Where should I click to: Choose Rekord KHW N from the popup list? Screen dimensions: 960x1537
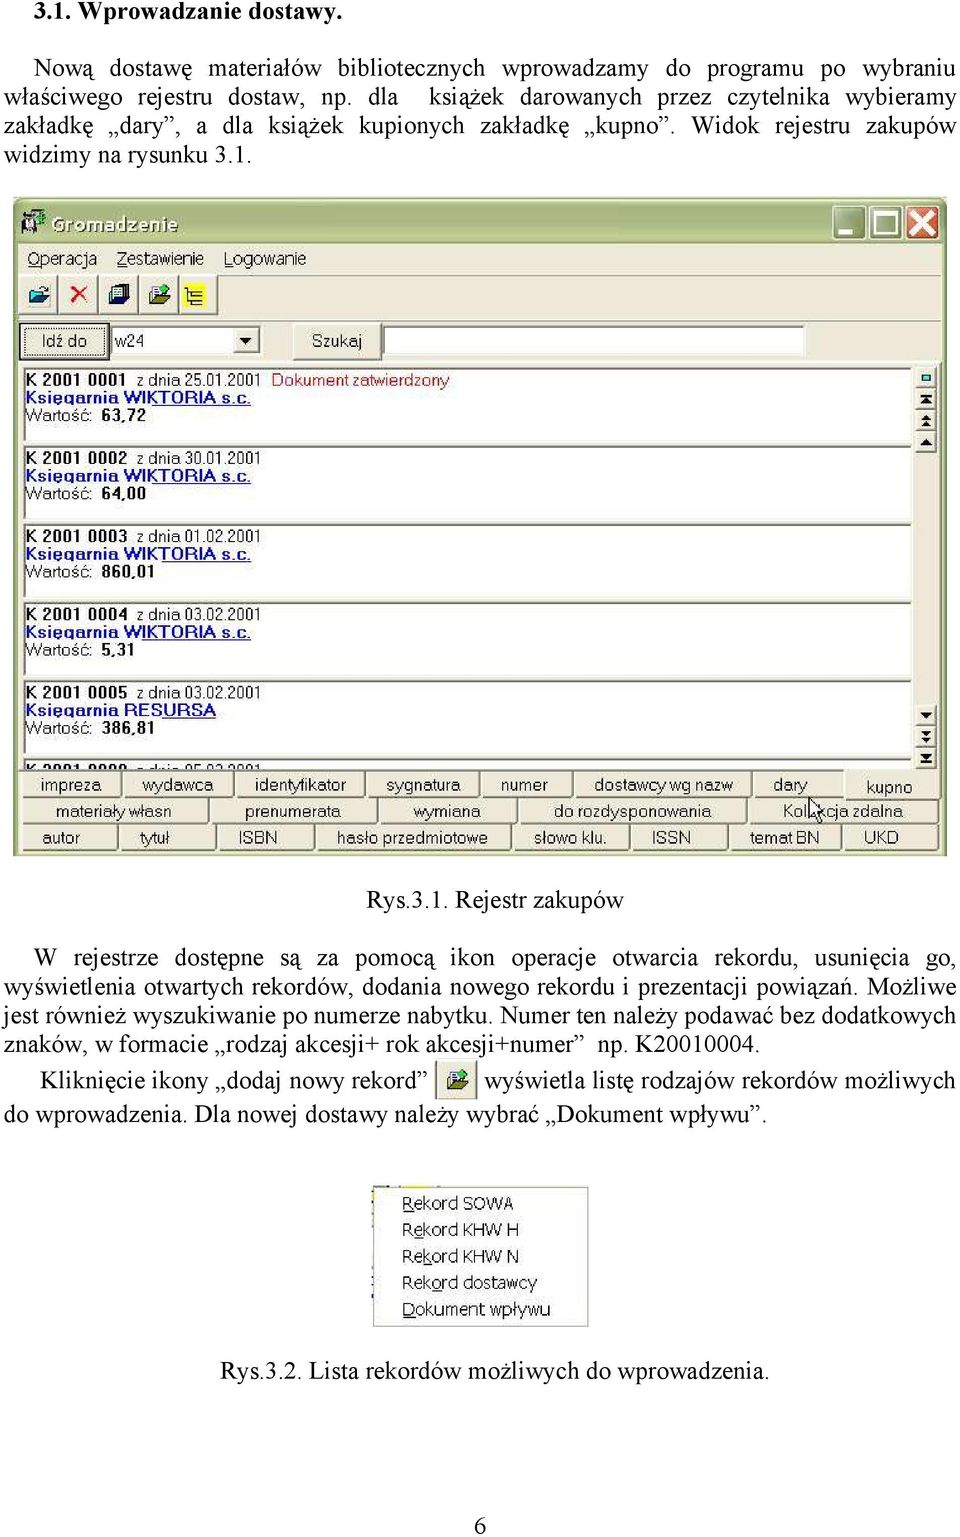click(x=460, y=1256)
